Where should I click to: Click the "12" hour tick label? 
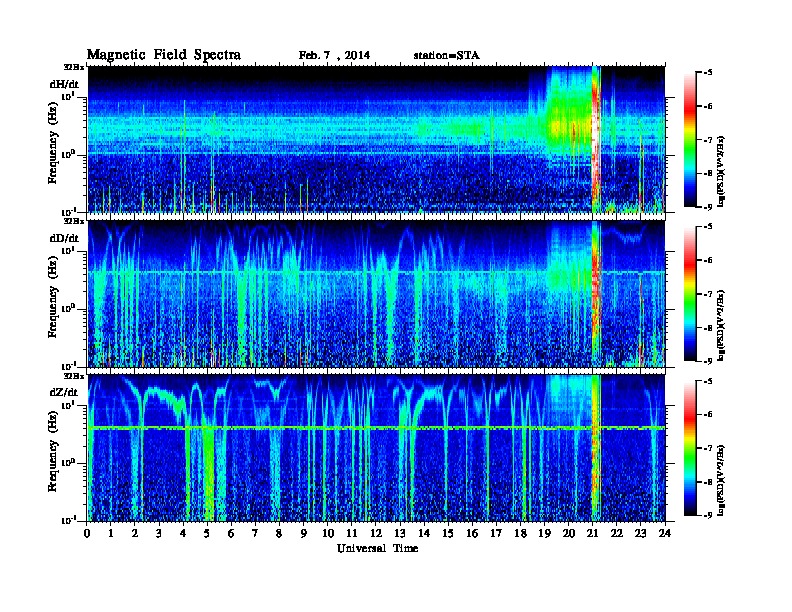[x=376, y=534]
